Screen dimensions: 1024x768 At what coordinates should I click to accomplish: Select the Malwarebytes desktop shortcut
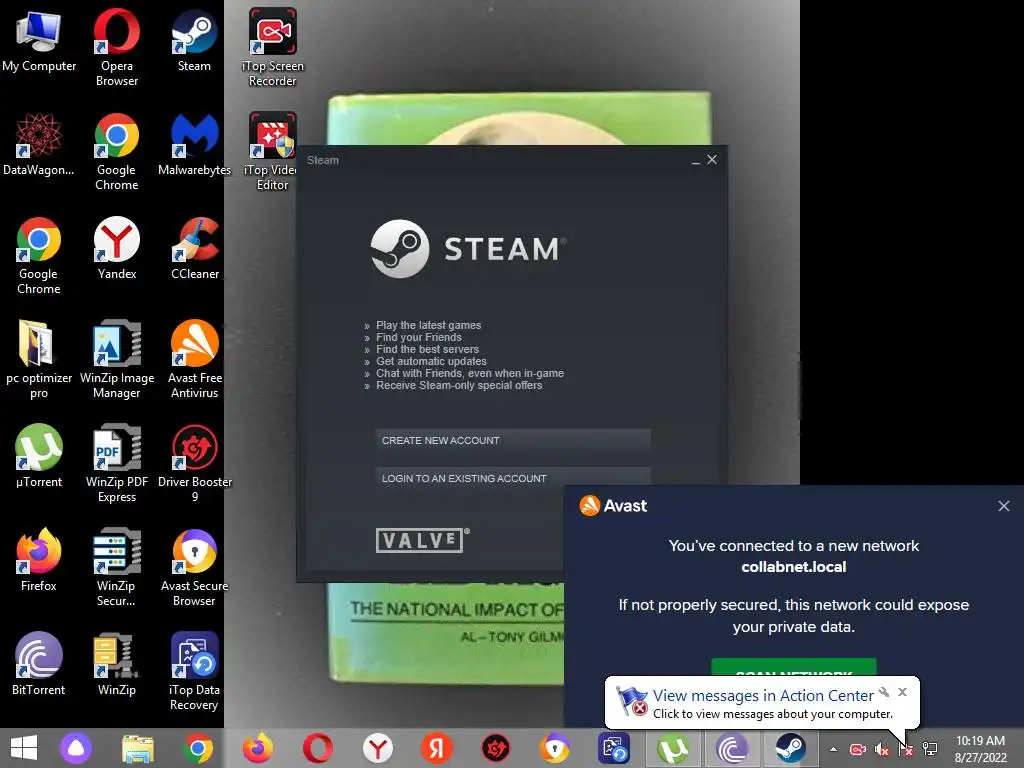(x=195, y=144)
